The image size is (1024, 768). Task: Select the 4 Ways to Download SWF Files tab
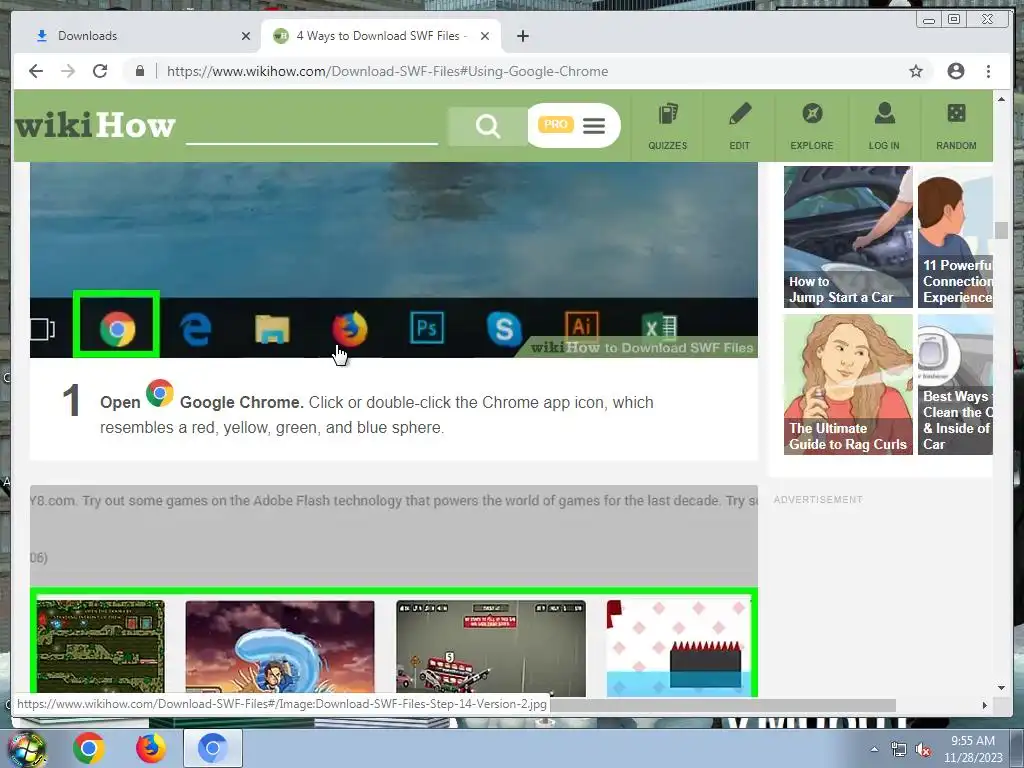[381, 36]
